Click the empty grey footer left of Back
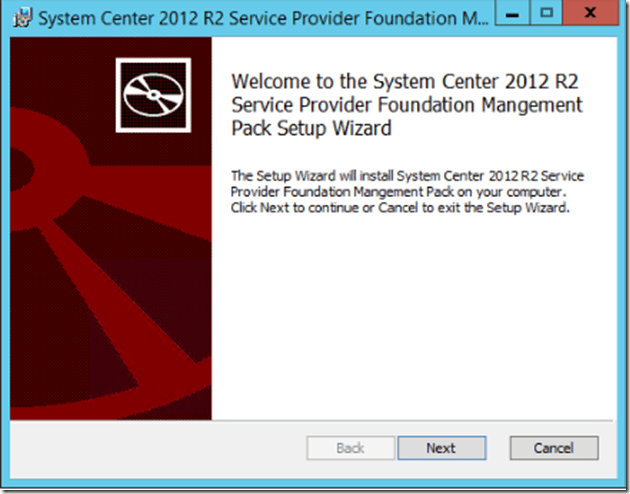The image size is (630, 494). pyautogui.click(x=150, y=448)
